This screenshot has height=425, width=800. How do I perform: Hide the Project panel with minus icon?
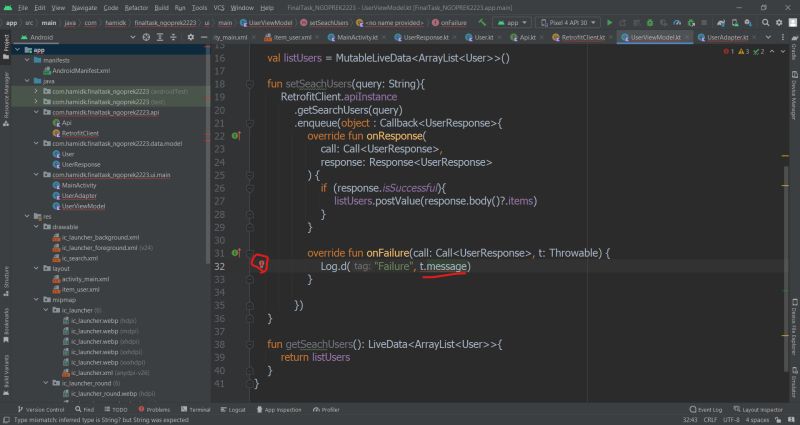[204, 37]
